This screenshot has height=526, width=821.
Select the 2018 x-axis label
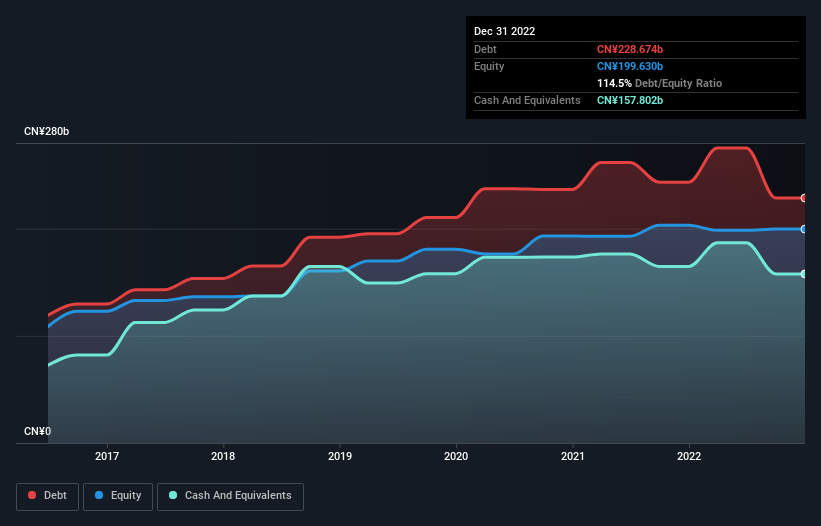[223, 456]
